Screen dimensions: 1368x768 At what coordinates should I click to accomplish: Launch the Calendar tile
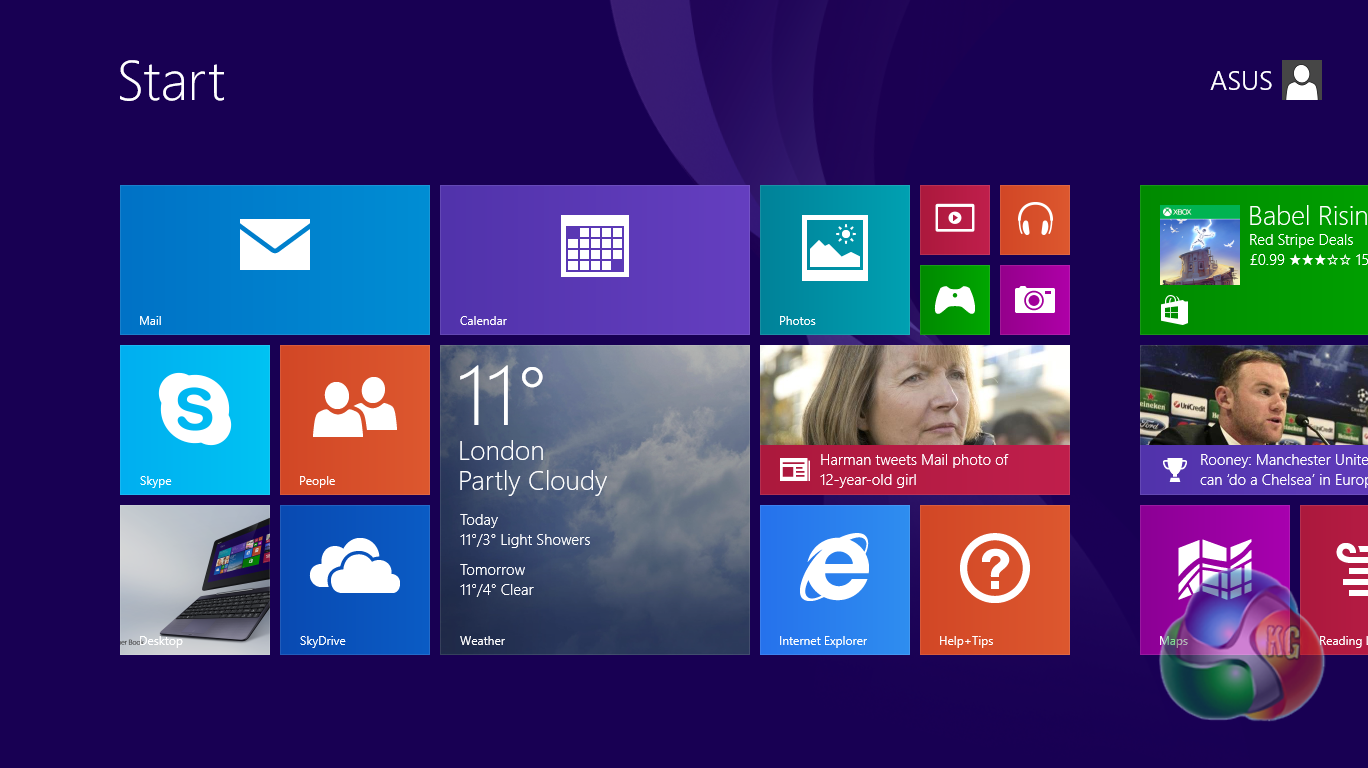(595, 260)
